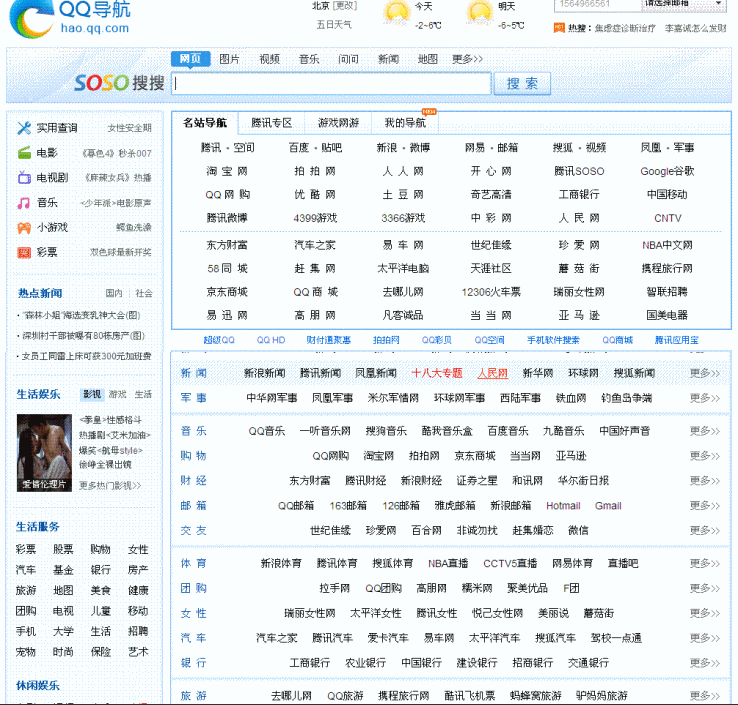
Task: Click the QQ导航 logo
Action: pyautogui.click(x=70, y=19)
